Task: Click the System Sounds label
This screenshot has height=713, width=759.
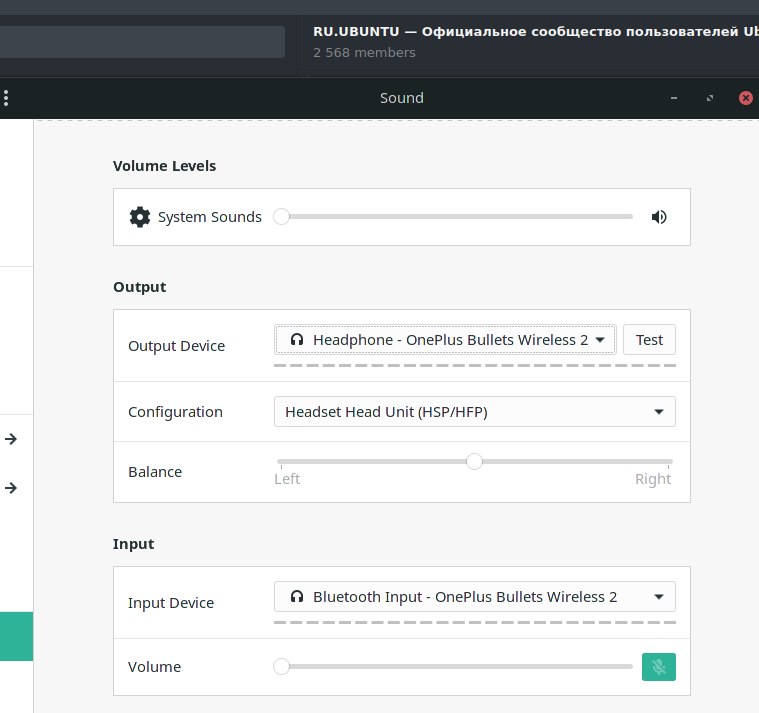Action: point(210,217)
